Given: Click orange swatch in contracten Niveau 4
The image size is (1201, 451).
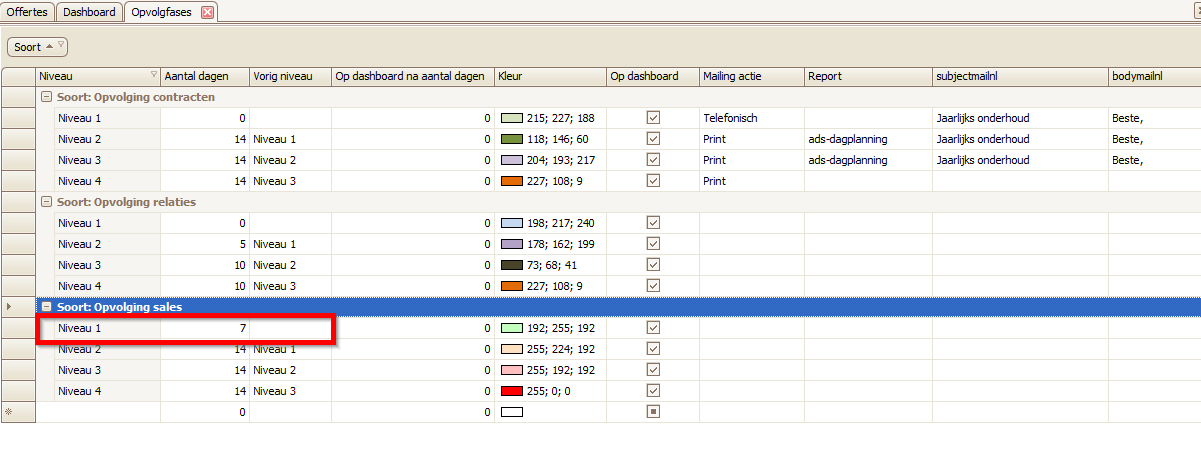Looking at the screenshot, I should point(512,181).
